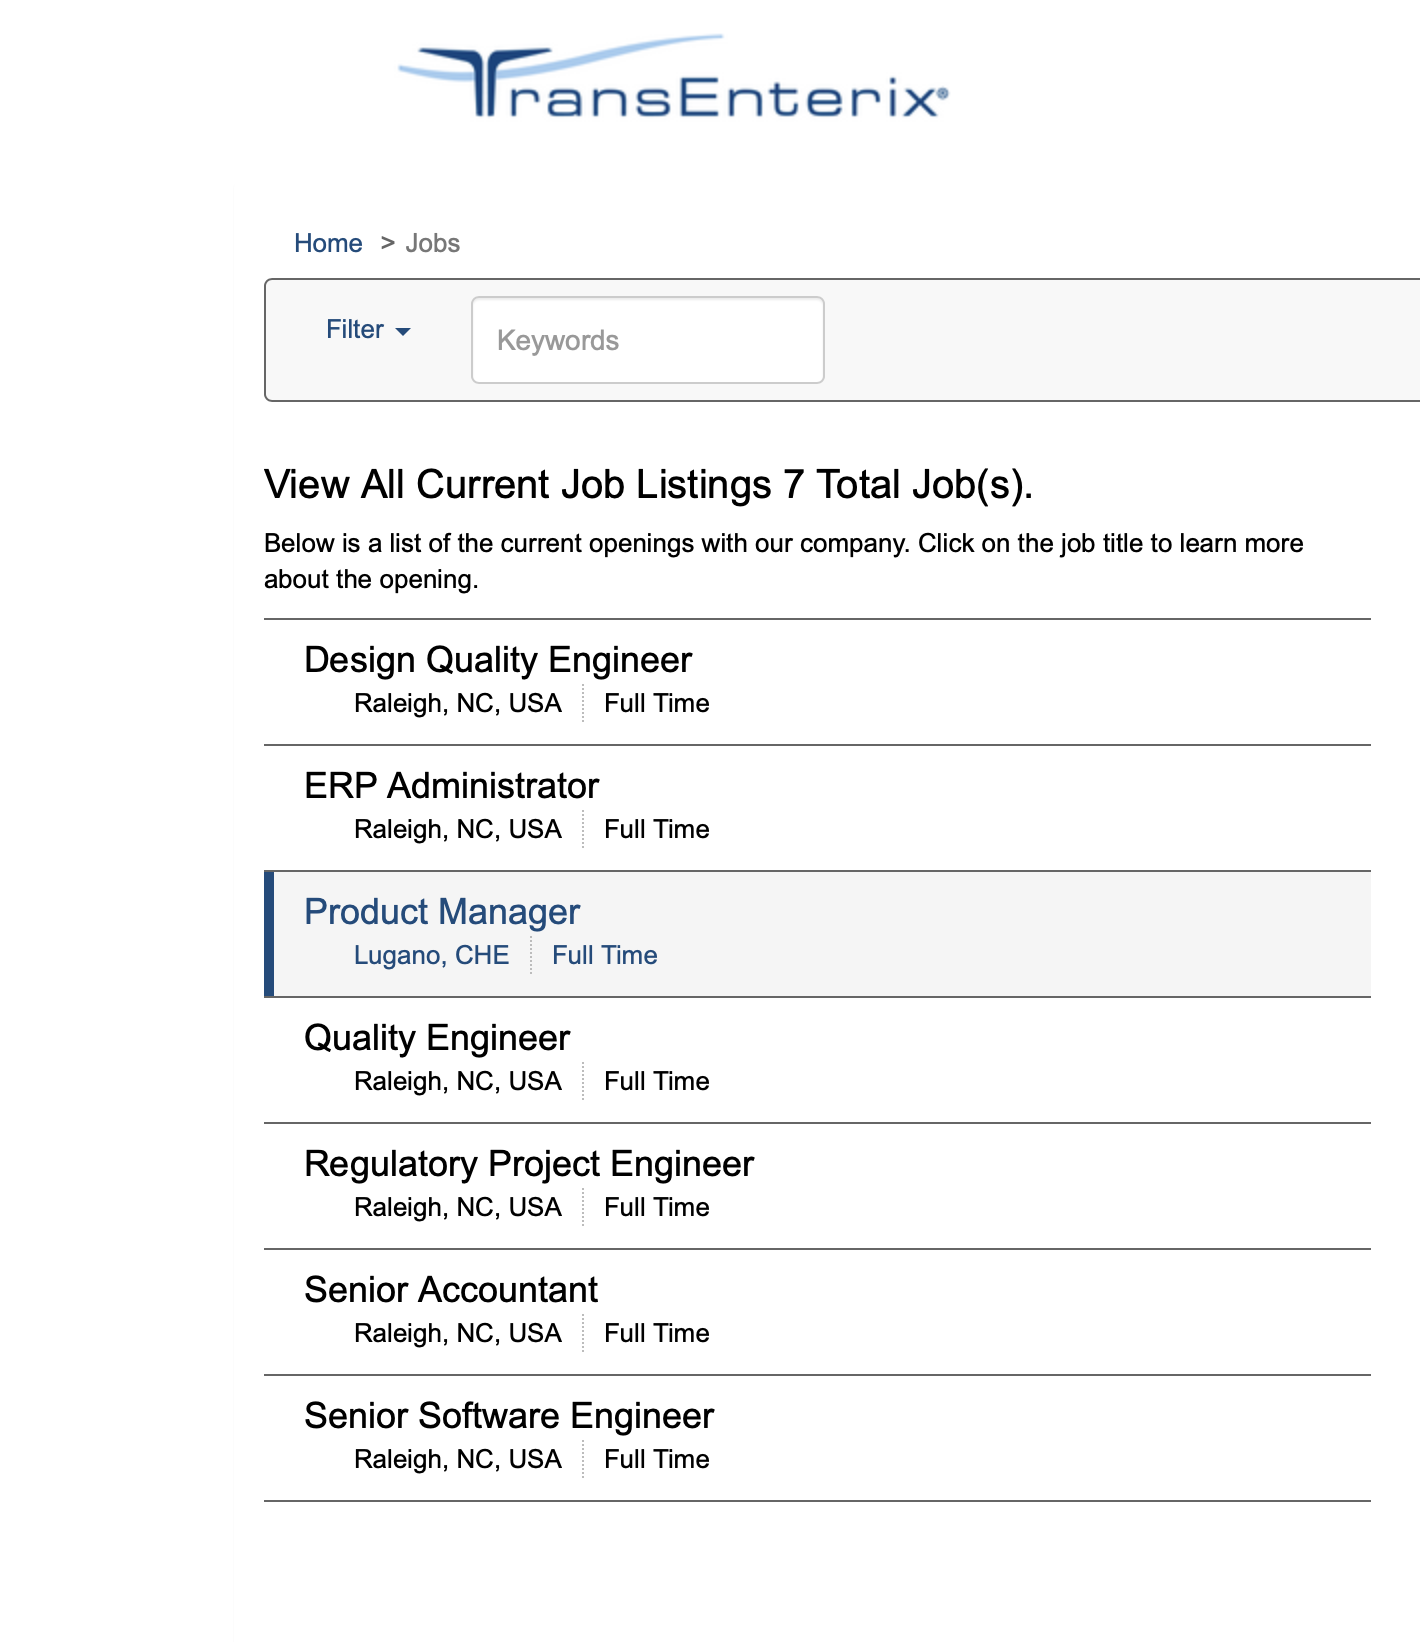
Task: Click Raleigh location under Design Quality Engineer
Action: pos(458,703)
